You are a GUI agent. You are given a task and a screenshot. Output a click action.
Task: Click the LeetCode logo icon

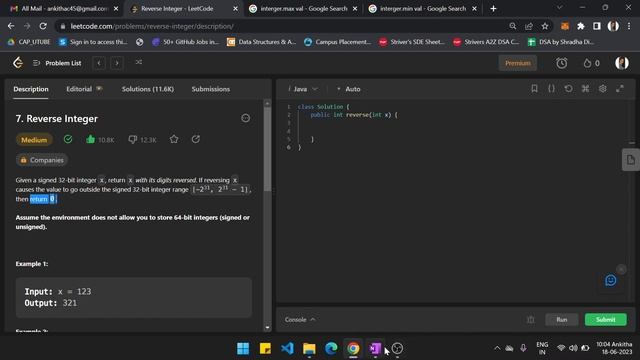pyautogui.click(x=18, y=63)
